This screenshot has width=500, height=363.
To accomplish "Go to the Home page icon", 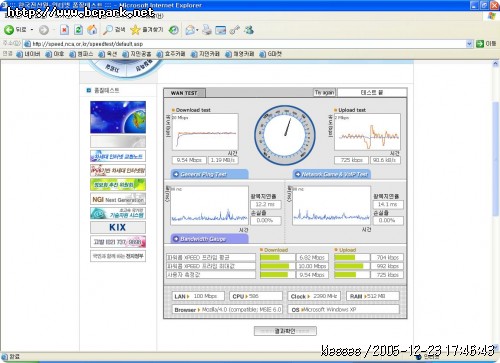I will pyautogui.click(x=92, y=30).
